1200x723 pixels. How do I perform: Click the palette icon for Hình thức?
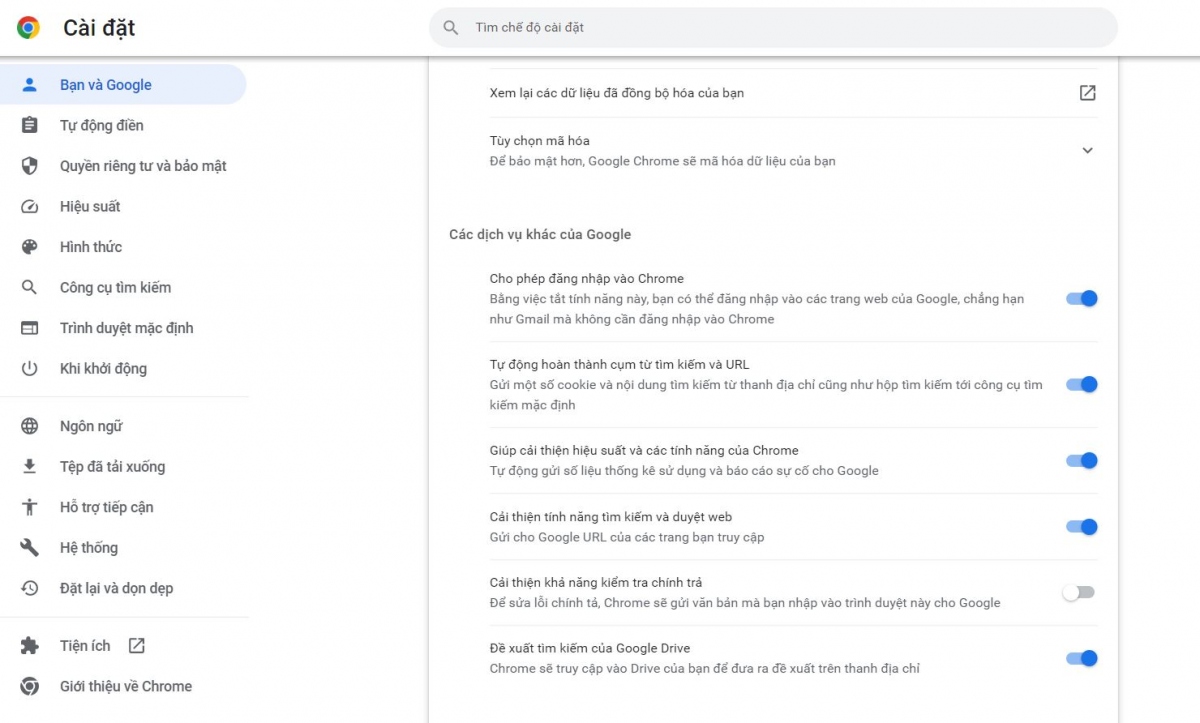30,247
